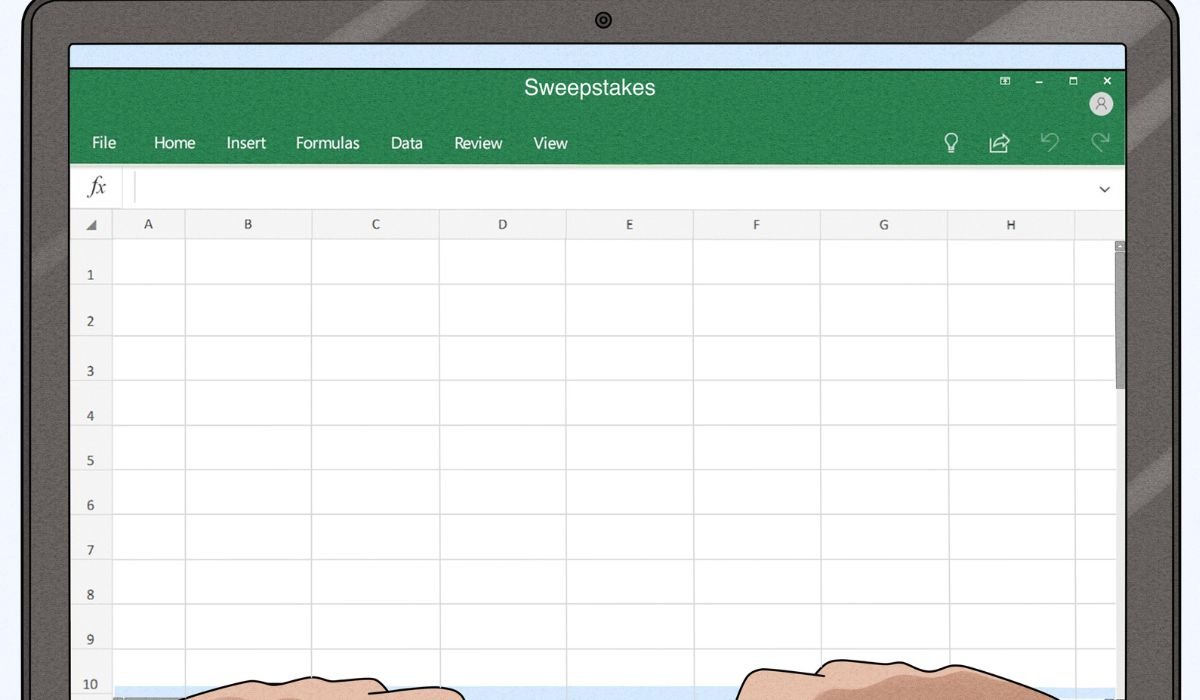Expand the formula bar chevron
Viewport: 1200px width, 700px height.
coord(1104,189)
